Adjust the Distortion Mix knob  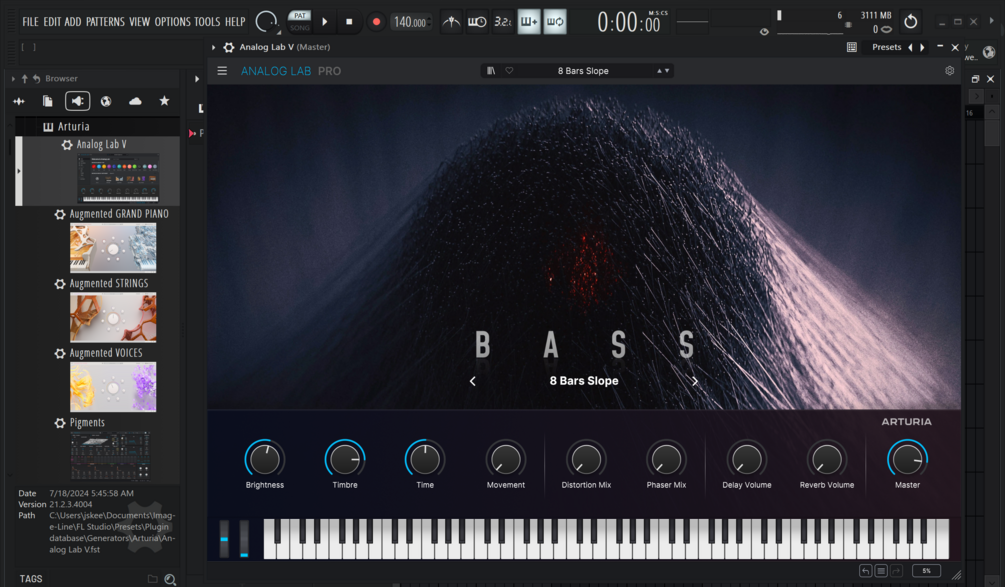tap(586, 459)
